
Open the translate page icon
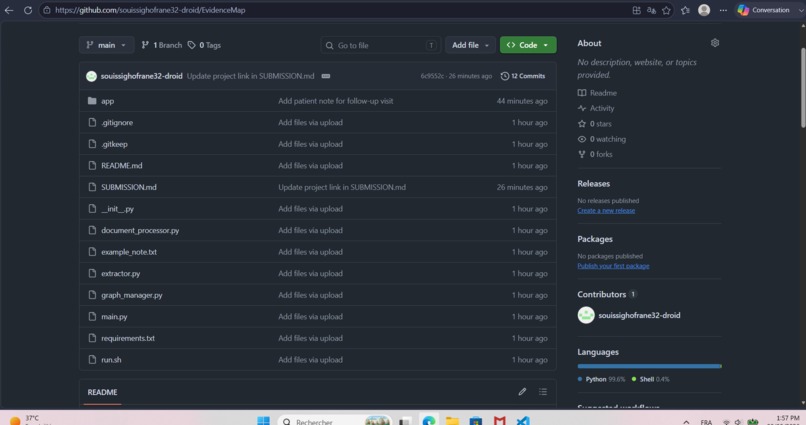click(651, 10)
